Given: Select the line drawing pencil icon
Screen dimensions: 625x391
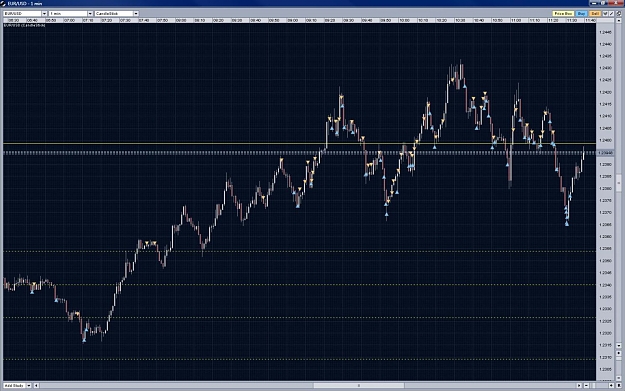Looking at the screenshot, I should (x=611, y=14).
